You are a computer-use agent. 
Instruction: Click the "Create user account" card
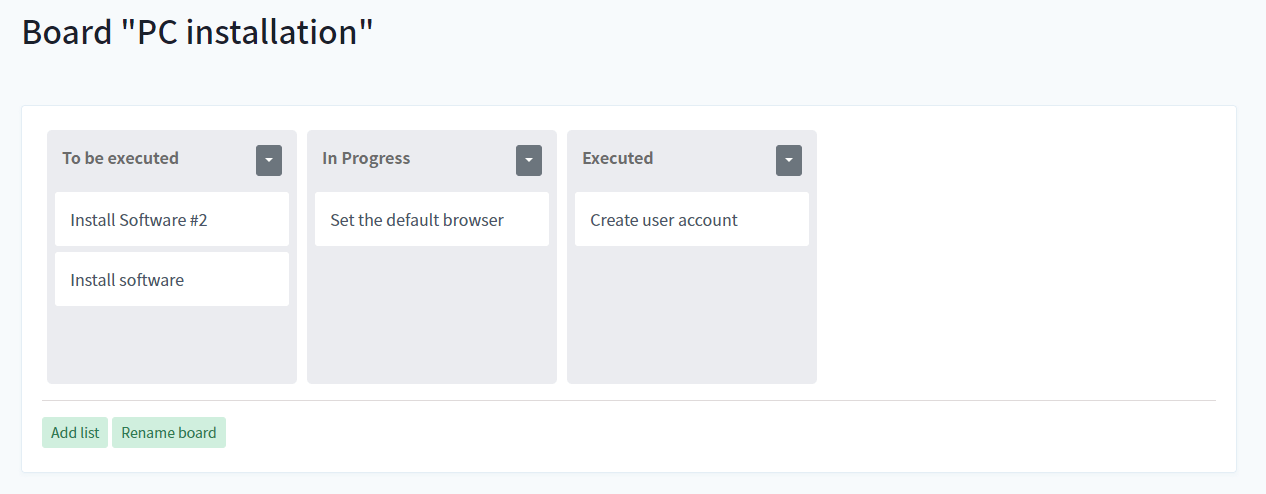tap(691, 220)
